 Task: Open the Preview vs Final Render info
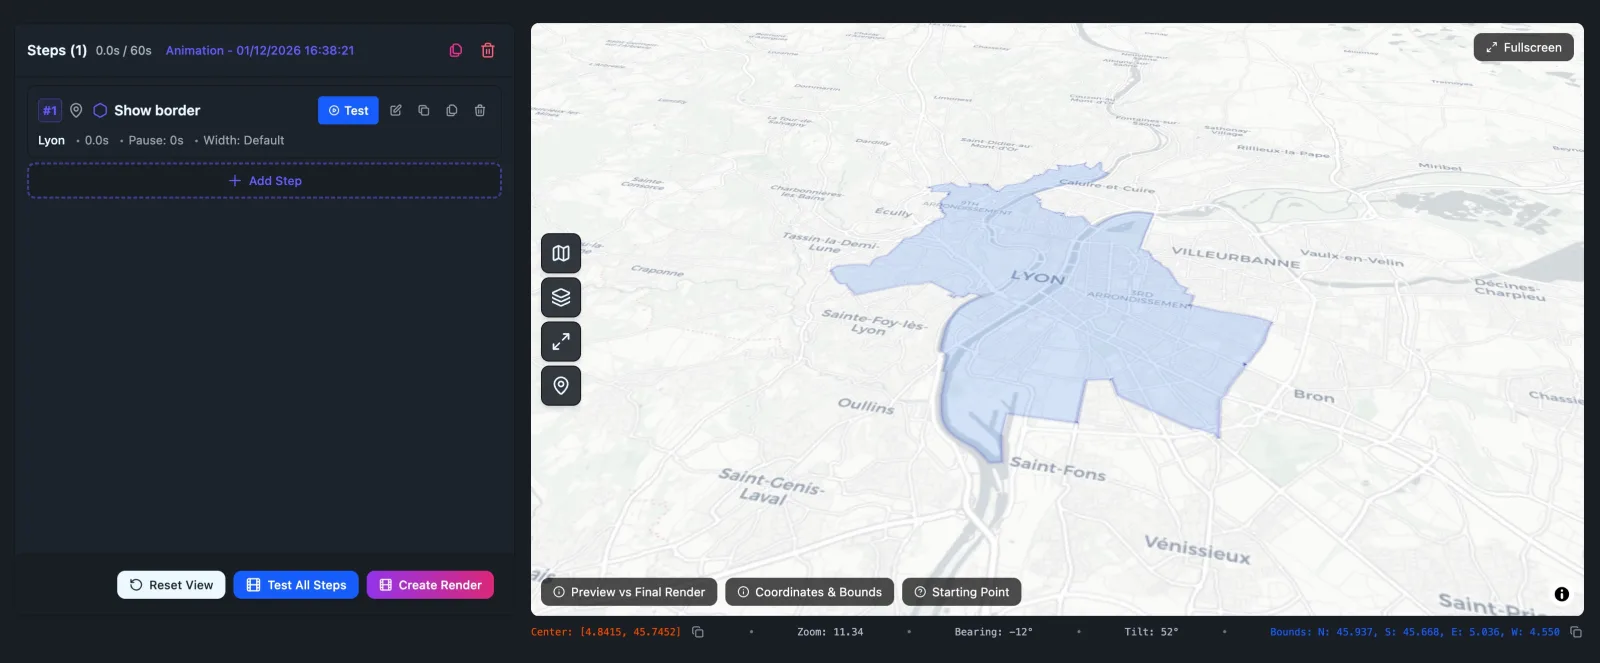[629, 592]
